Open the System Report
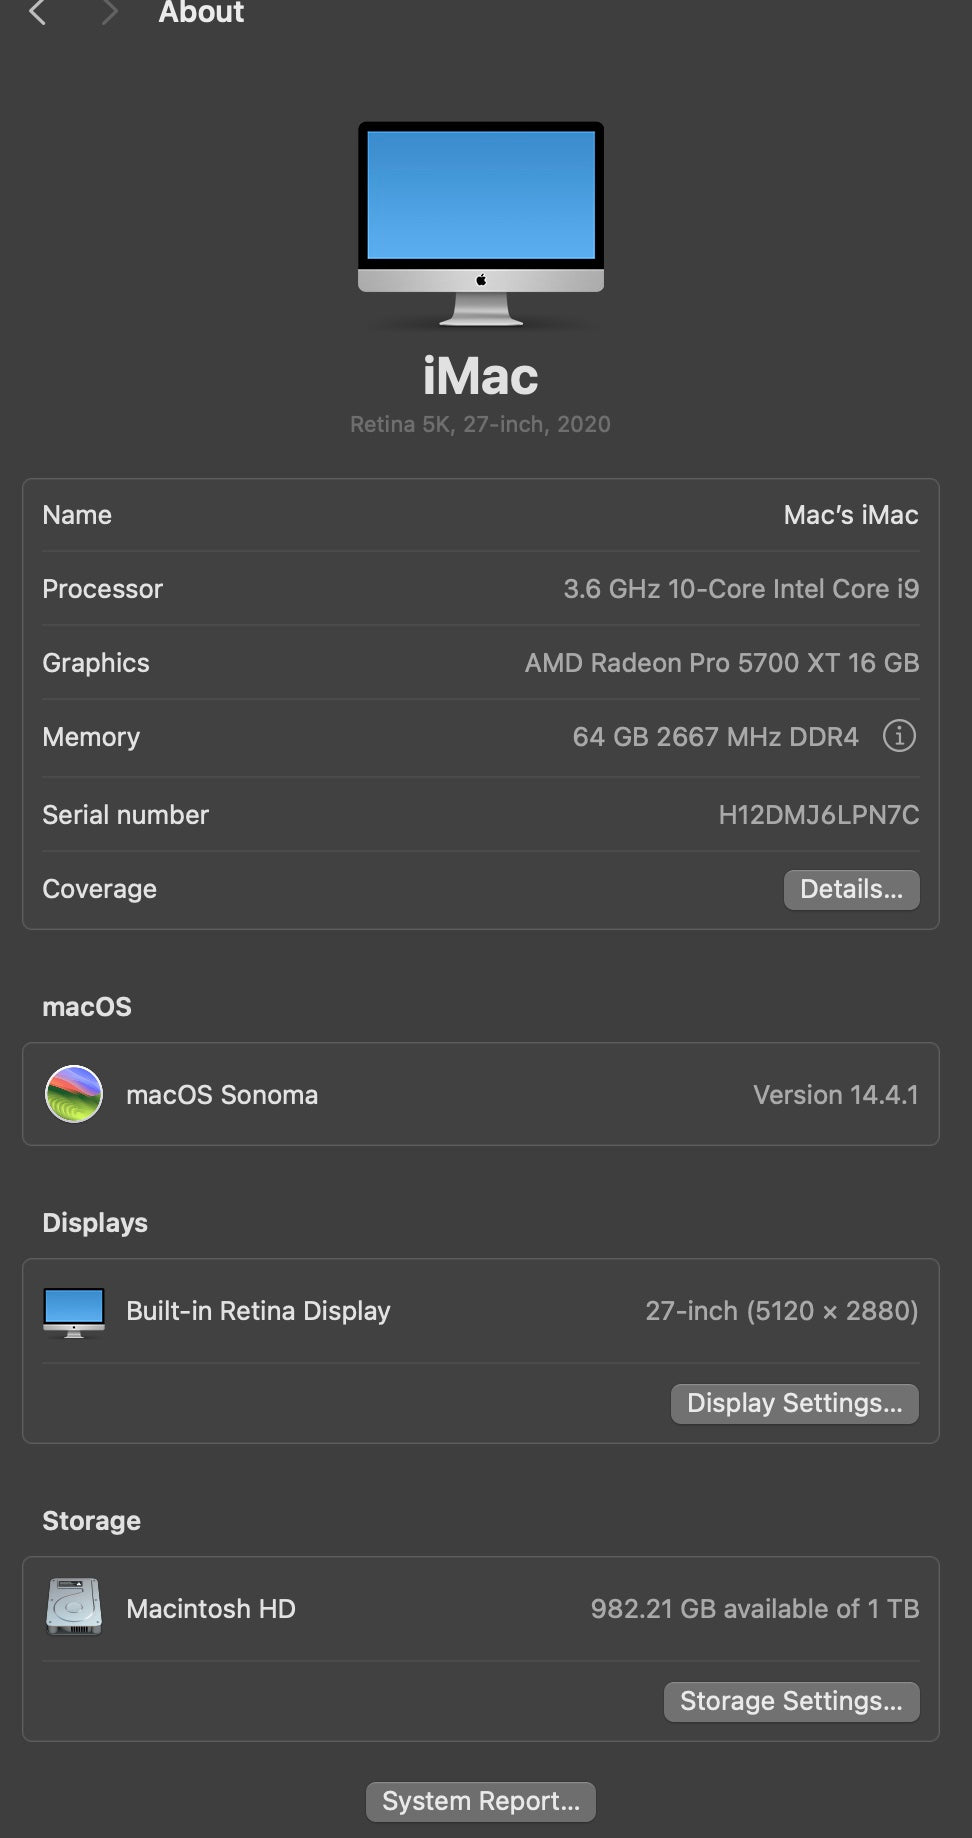Screen dimensions: 972x1838 coord(480,1801)
